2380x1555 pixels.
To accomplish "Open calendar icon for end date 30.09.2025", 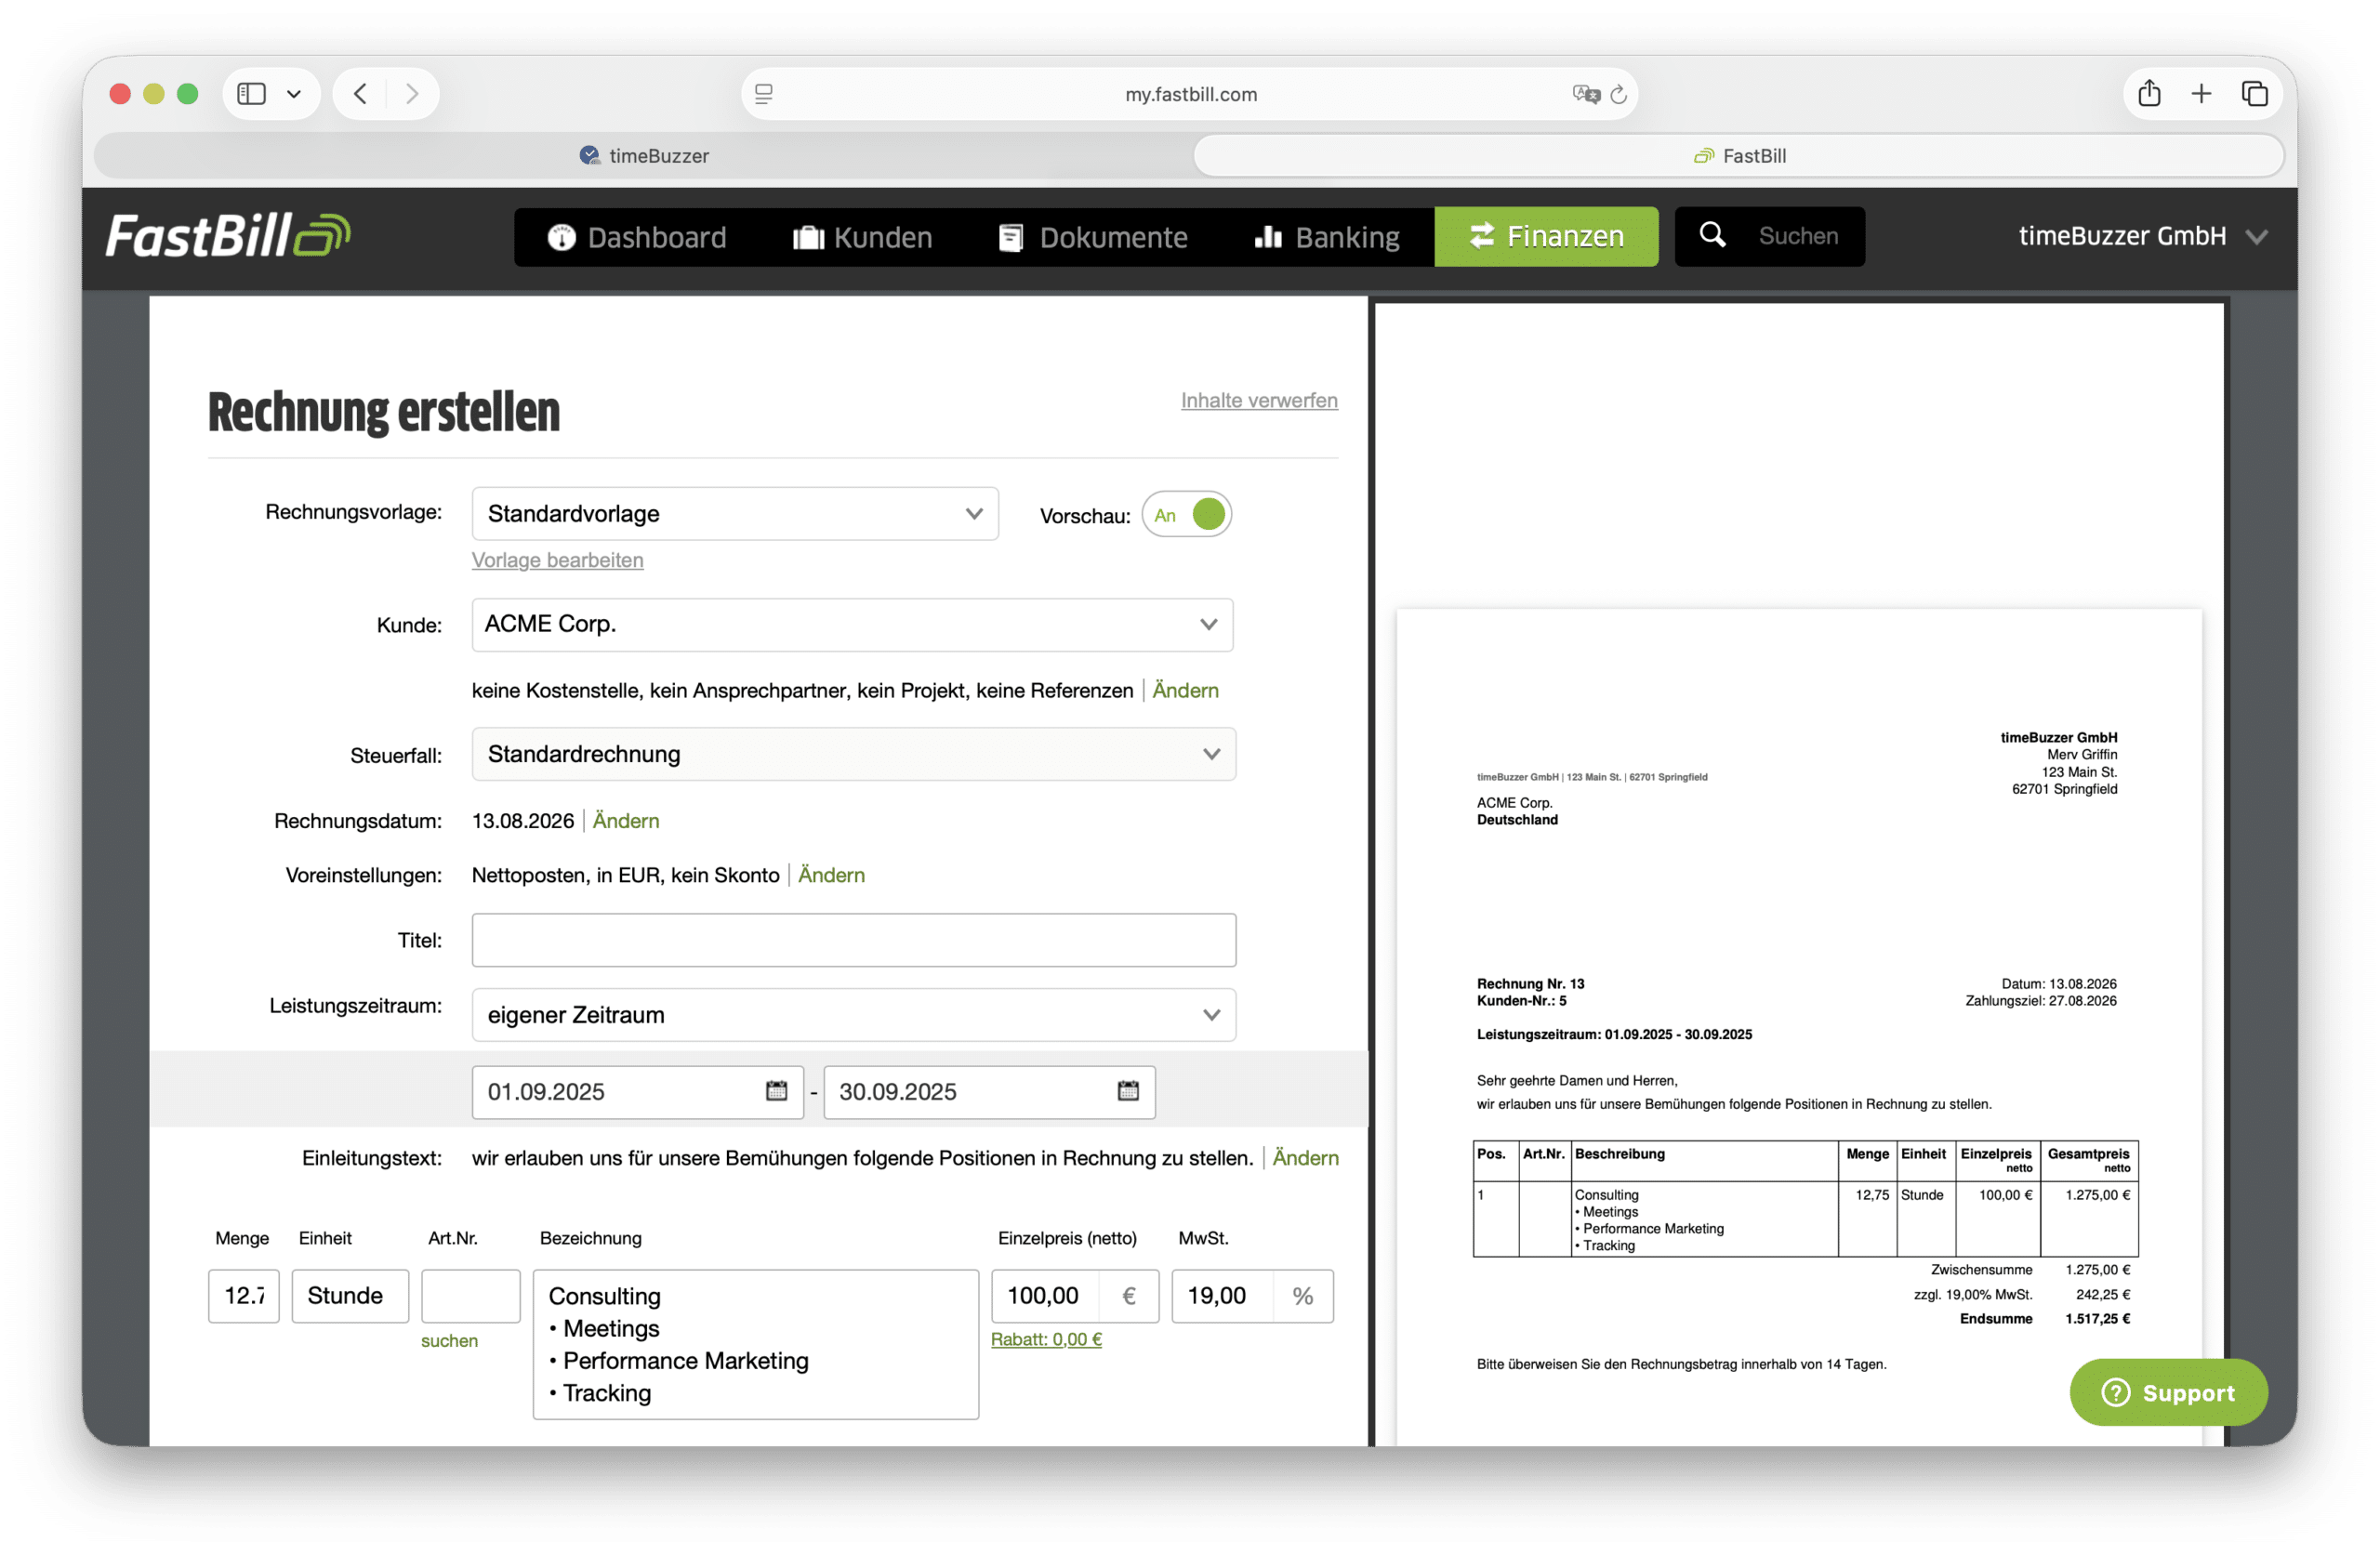I will point(1128,1091).
